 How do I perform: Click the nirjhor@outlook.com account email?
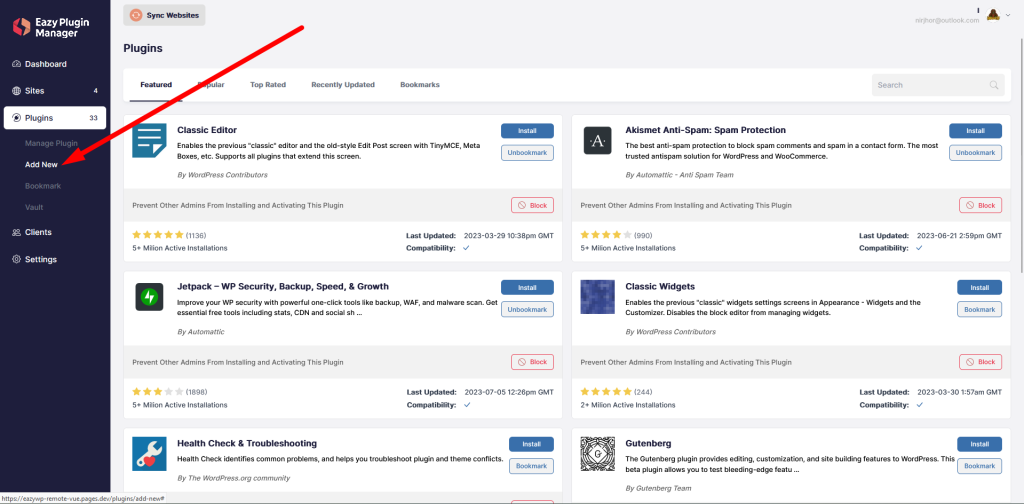[x=947, y=20]
